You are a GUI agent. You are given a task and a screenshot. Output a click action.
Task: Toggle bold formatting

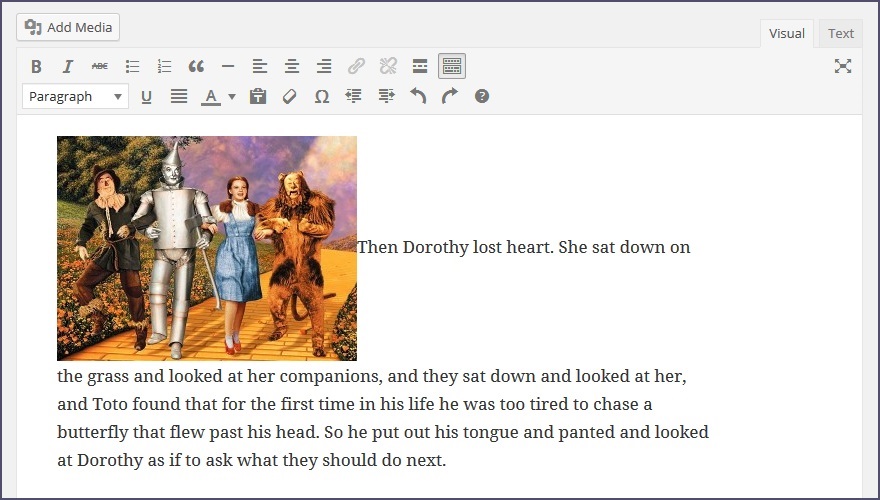pyautogui.click(x=36, y=67)
